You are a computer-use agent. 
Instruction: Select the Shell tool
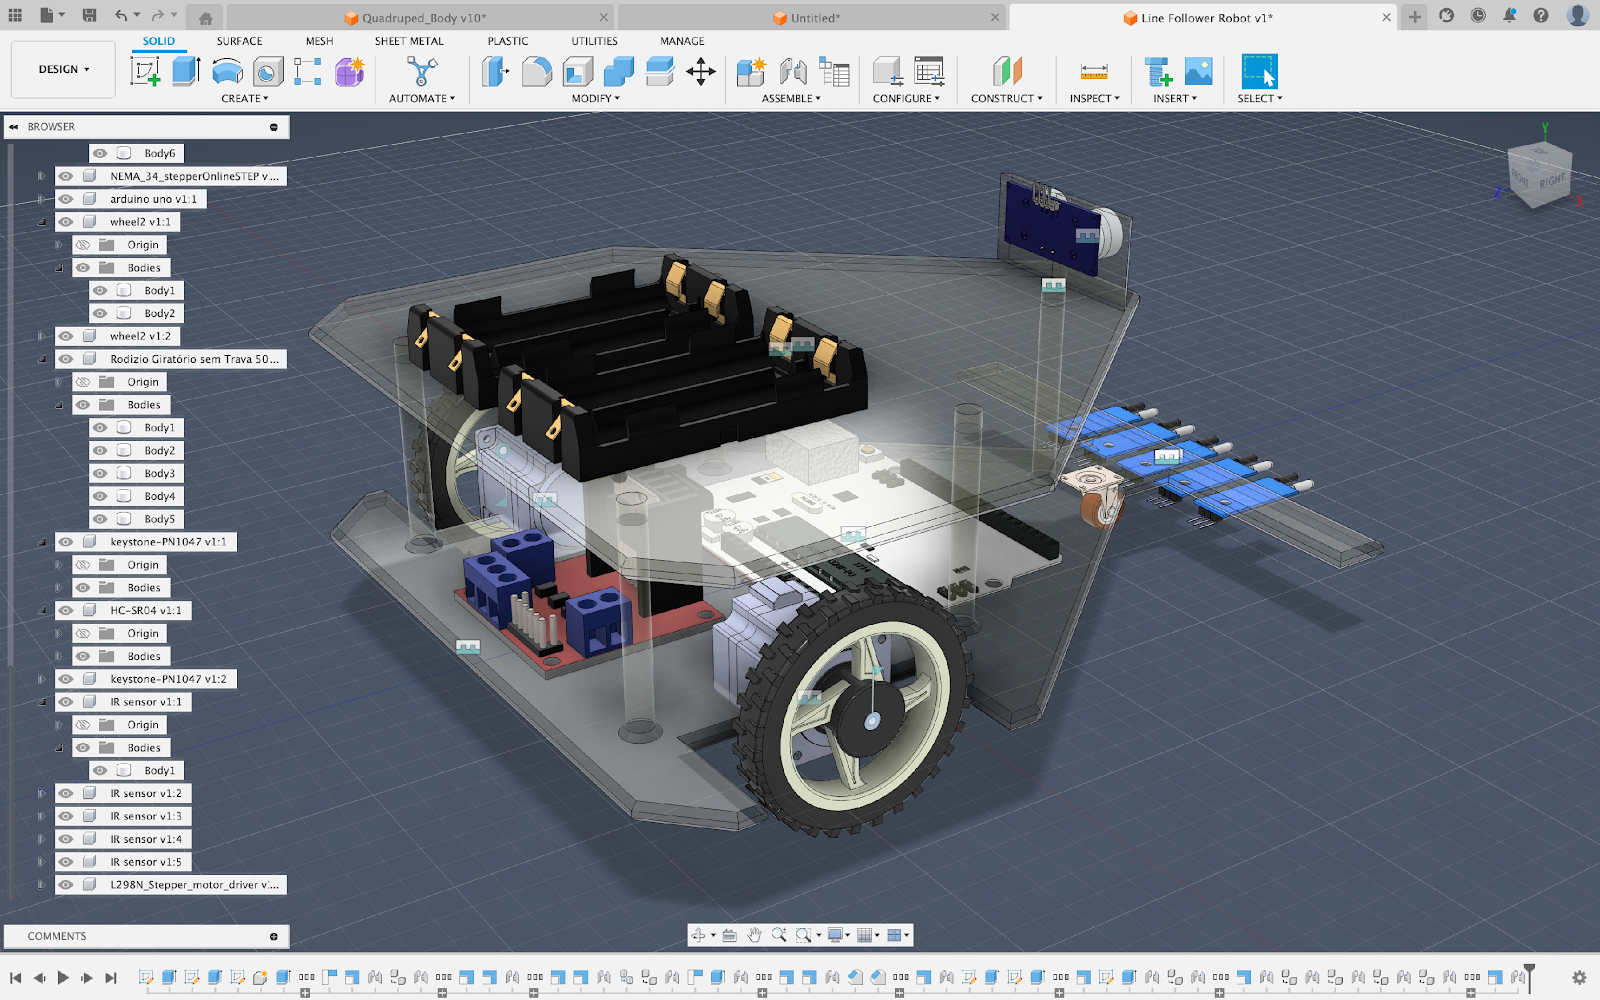tap(578, 72)
